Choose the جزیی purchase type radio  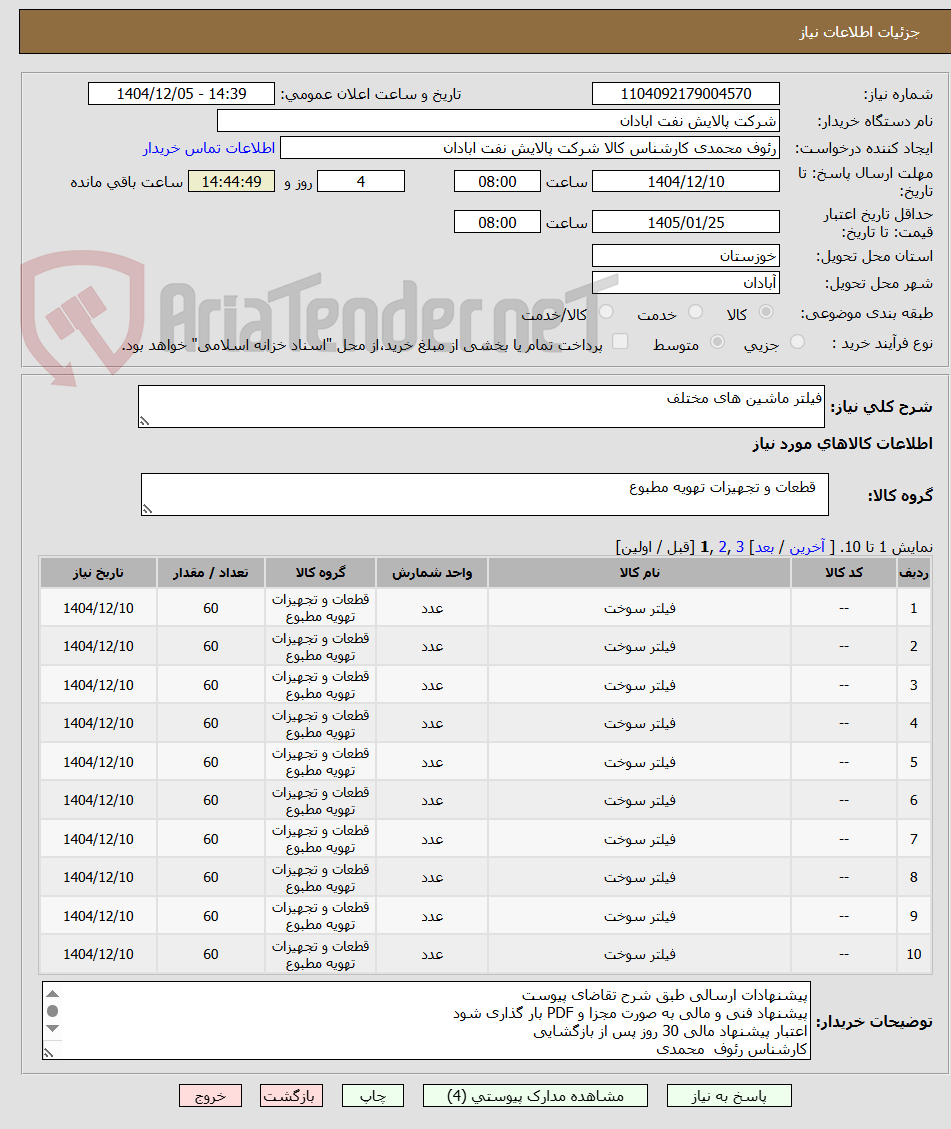coord(797,342)
